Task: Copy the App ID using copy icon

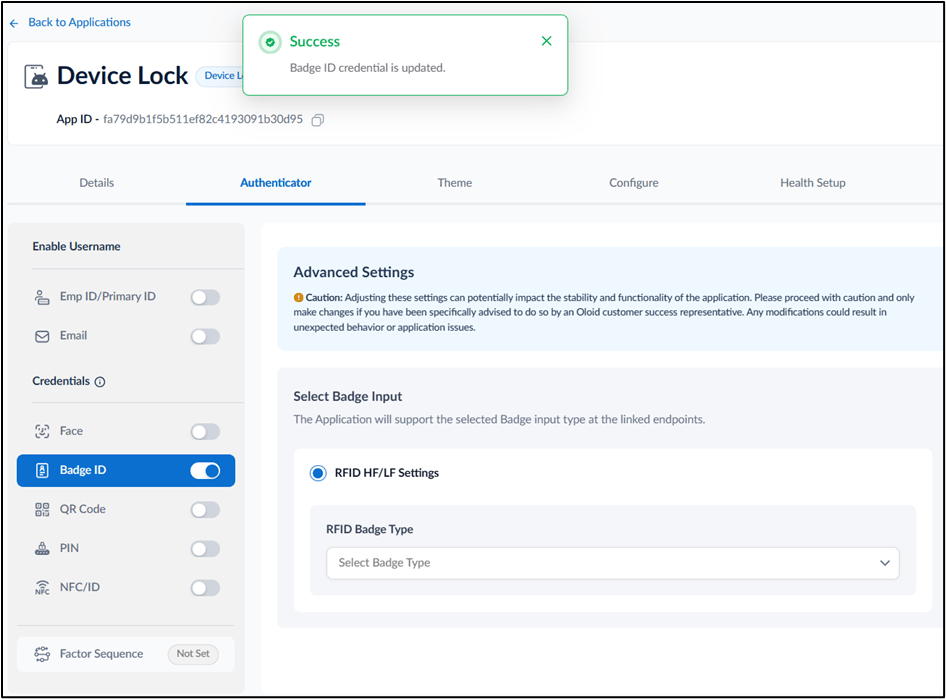Action: [x=317, y=120]
